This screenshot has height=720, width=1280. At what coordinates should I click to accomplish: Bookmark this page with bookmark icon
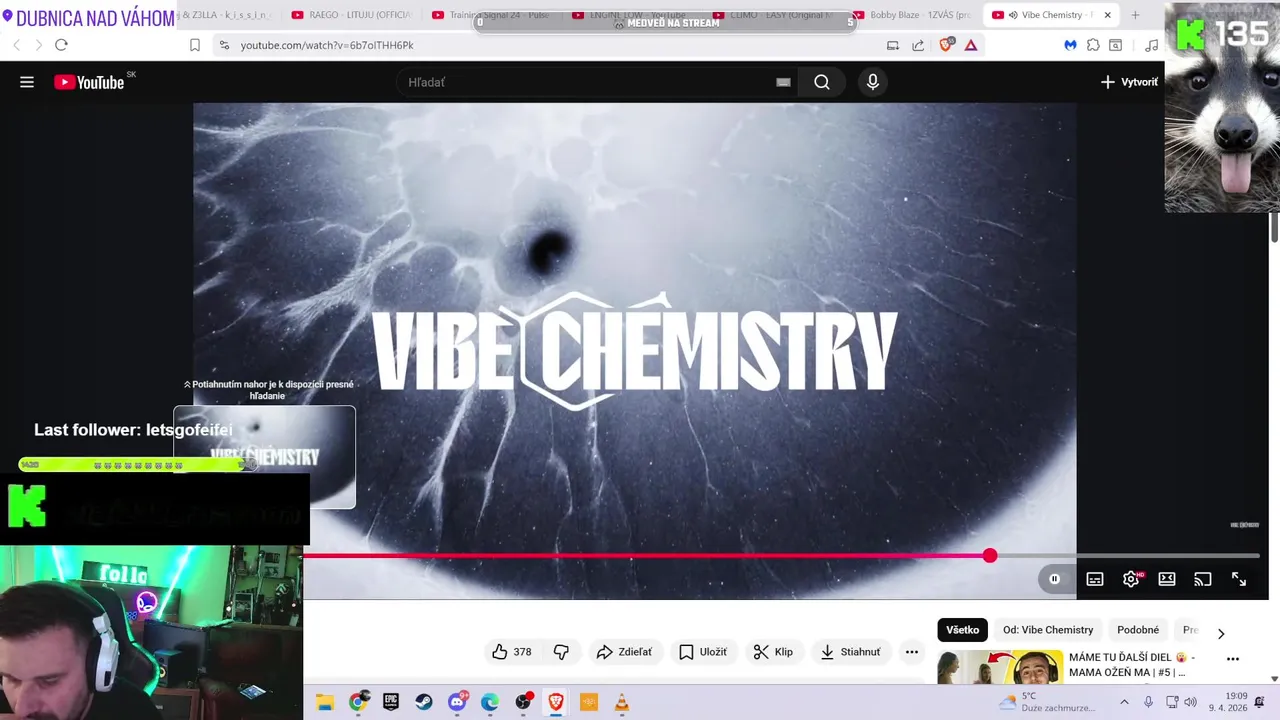pyautogui.click(x=195, y=45)
